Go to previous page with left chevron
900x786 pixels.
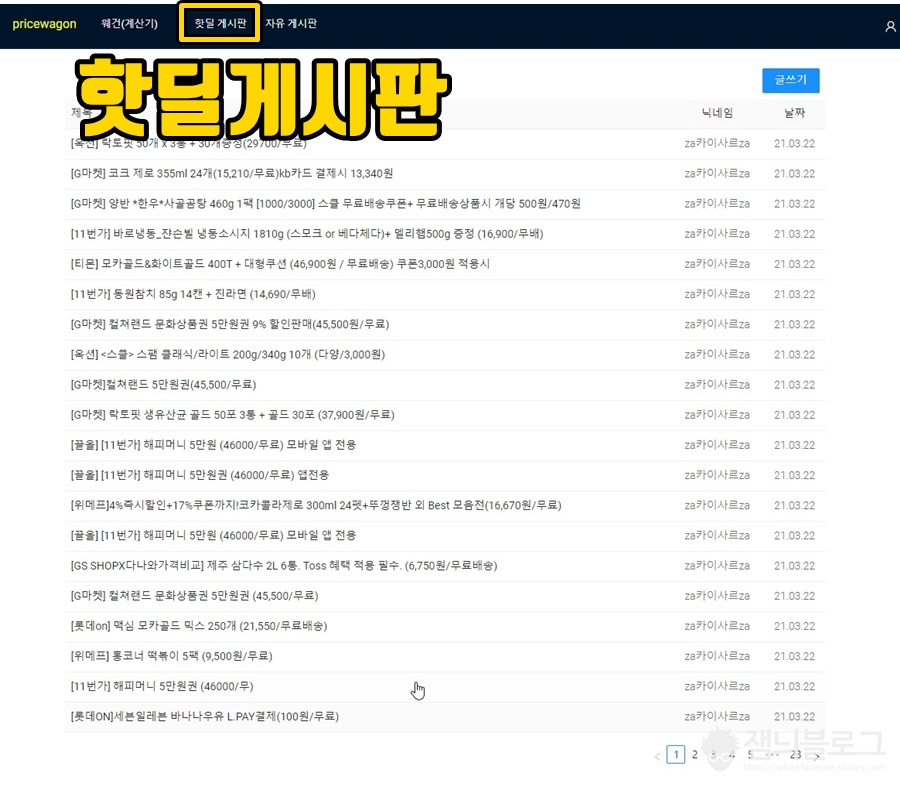click(x=657, y=757)
